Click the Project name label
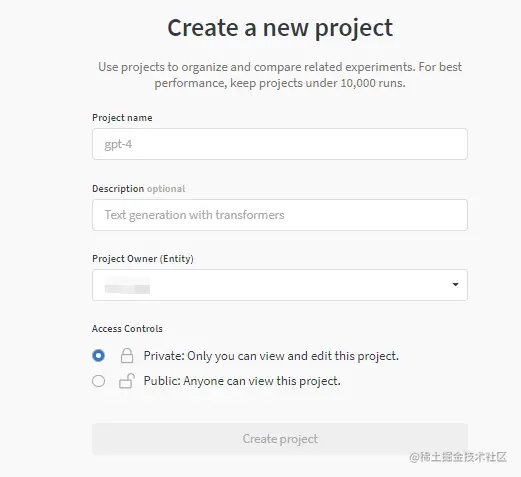The image size is (521, 477). [122, 118]
